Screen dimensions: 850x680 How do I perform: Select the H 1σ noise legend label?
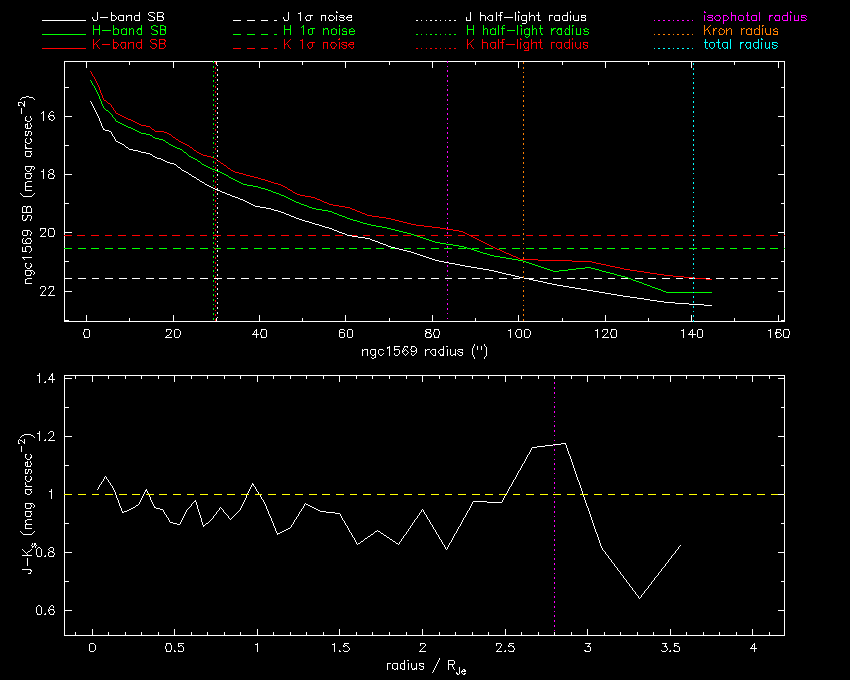(318, 32)
